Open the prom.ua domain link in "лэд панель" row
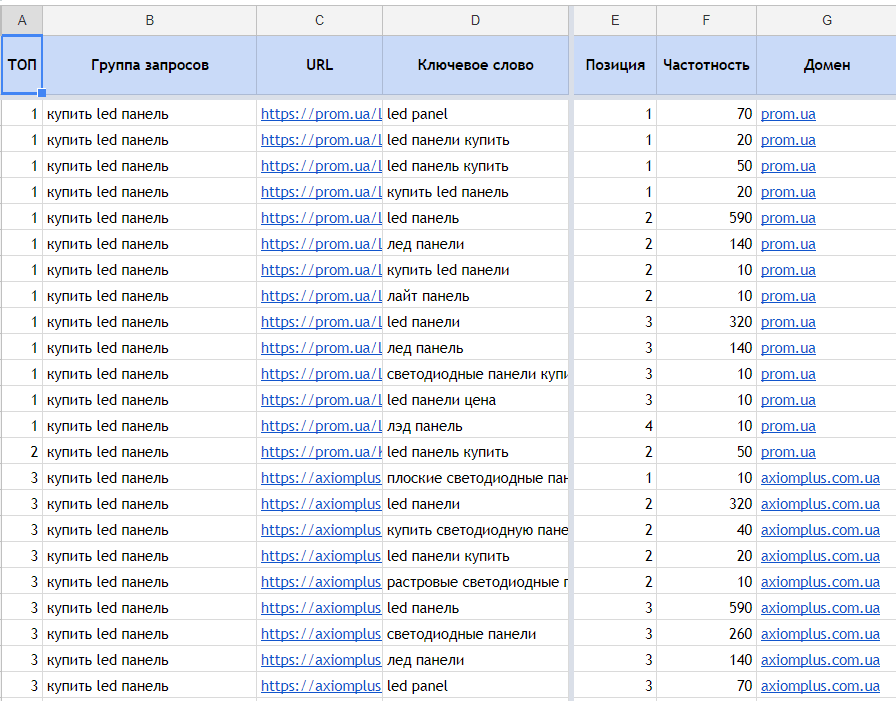 tap(788, 426)
